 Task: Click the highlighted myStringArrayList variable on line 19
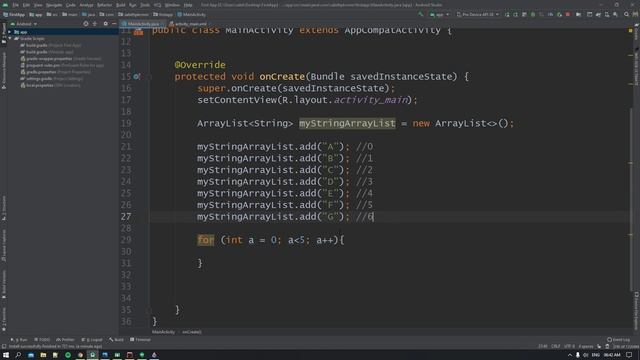click(x=347, y=123)
